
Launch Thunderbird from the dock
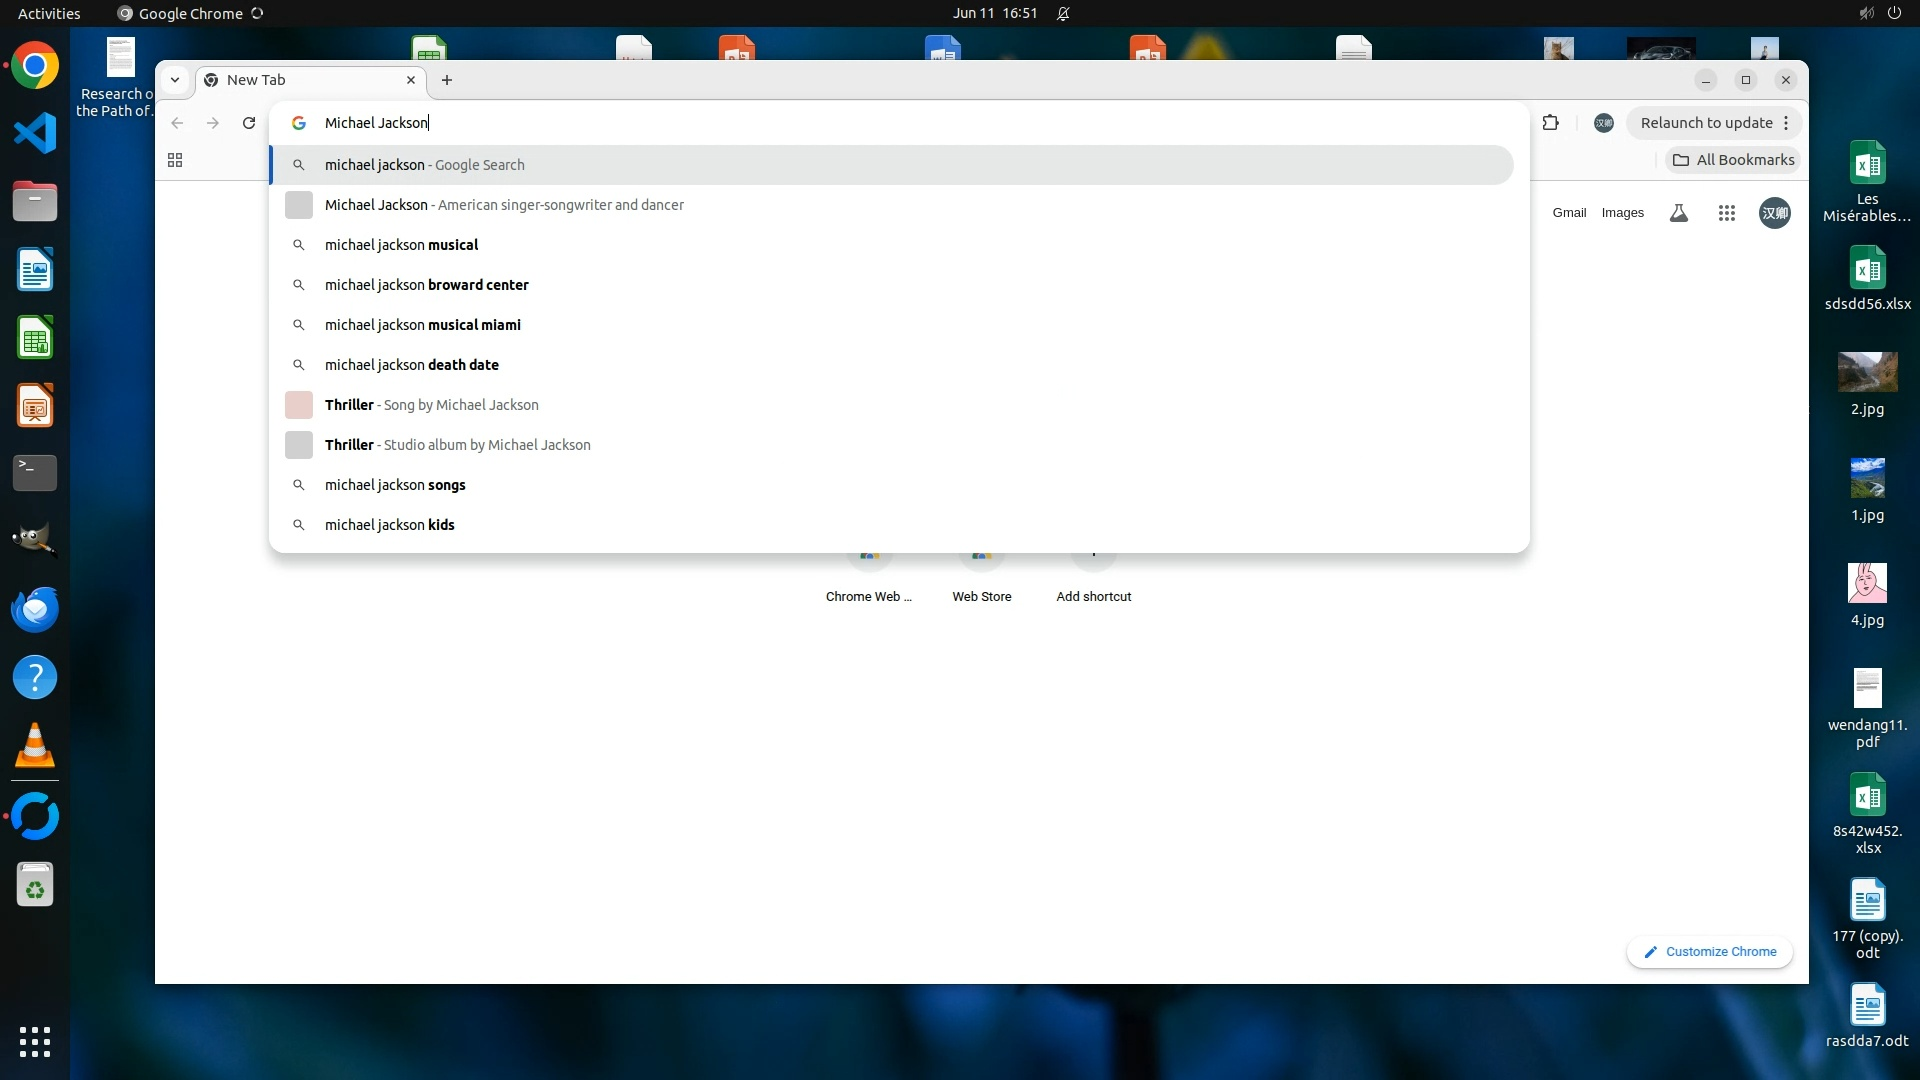35,610
